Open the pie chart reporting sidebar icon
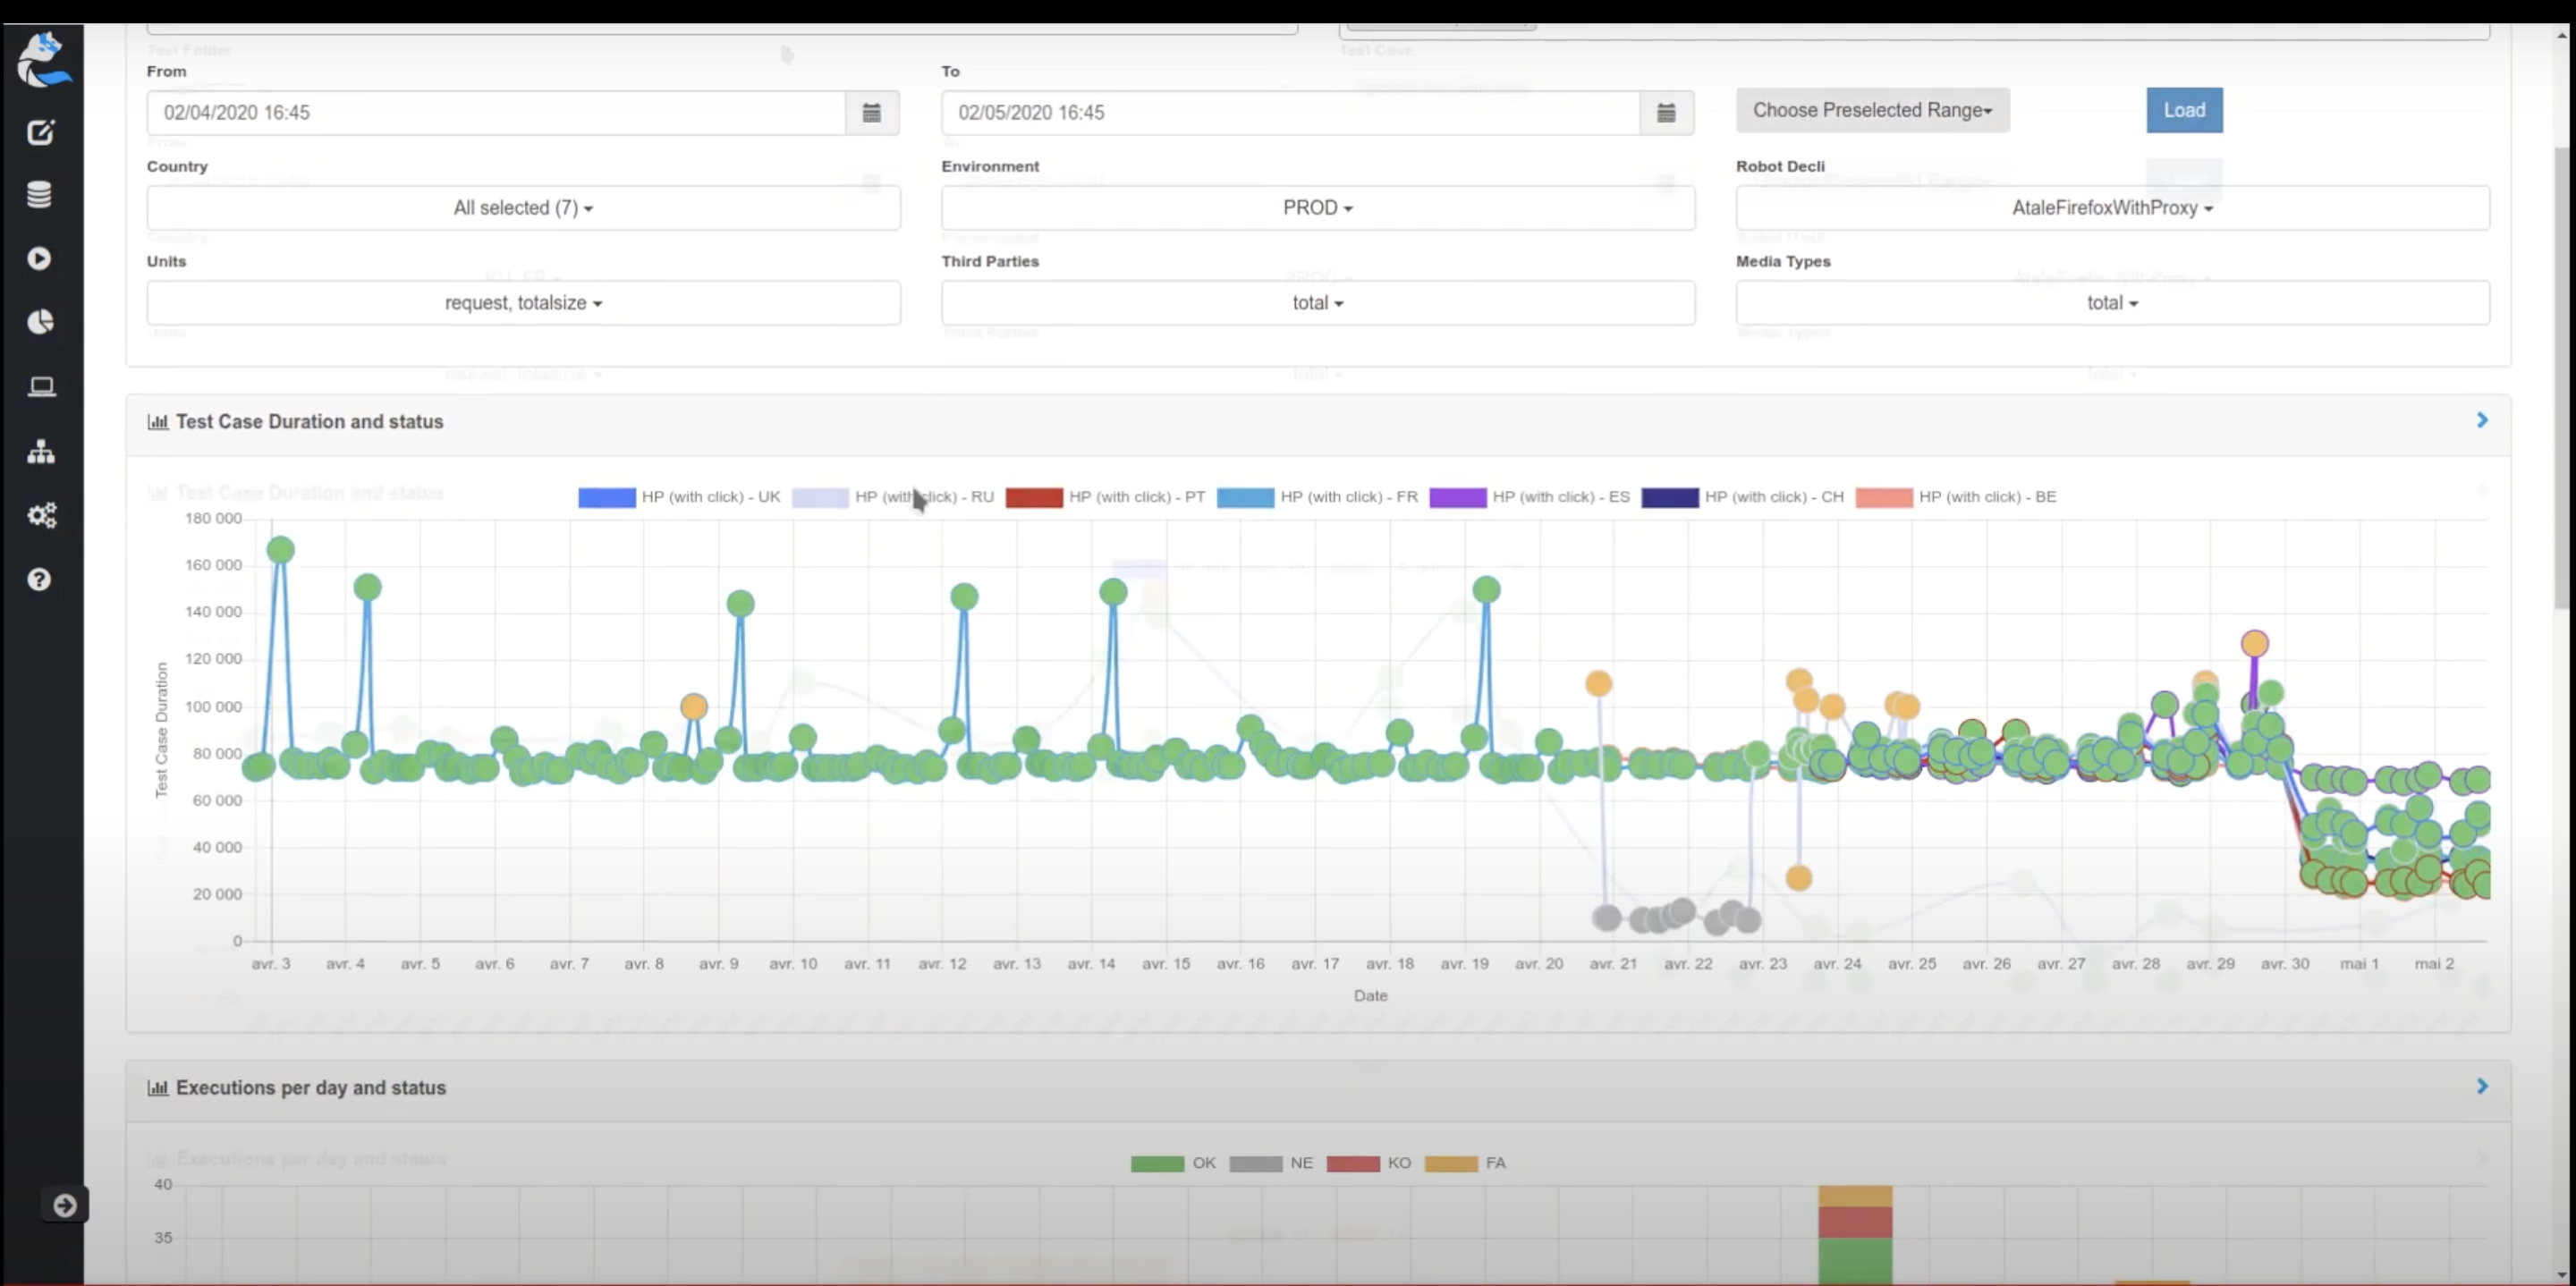2576x1286 pixels. 40,322
